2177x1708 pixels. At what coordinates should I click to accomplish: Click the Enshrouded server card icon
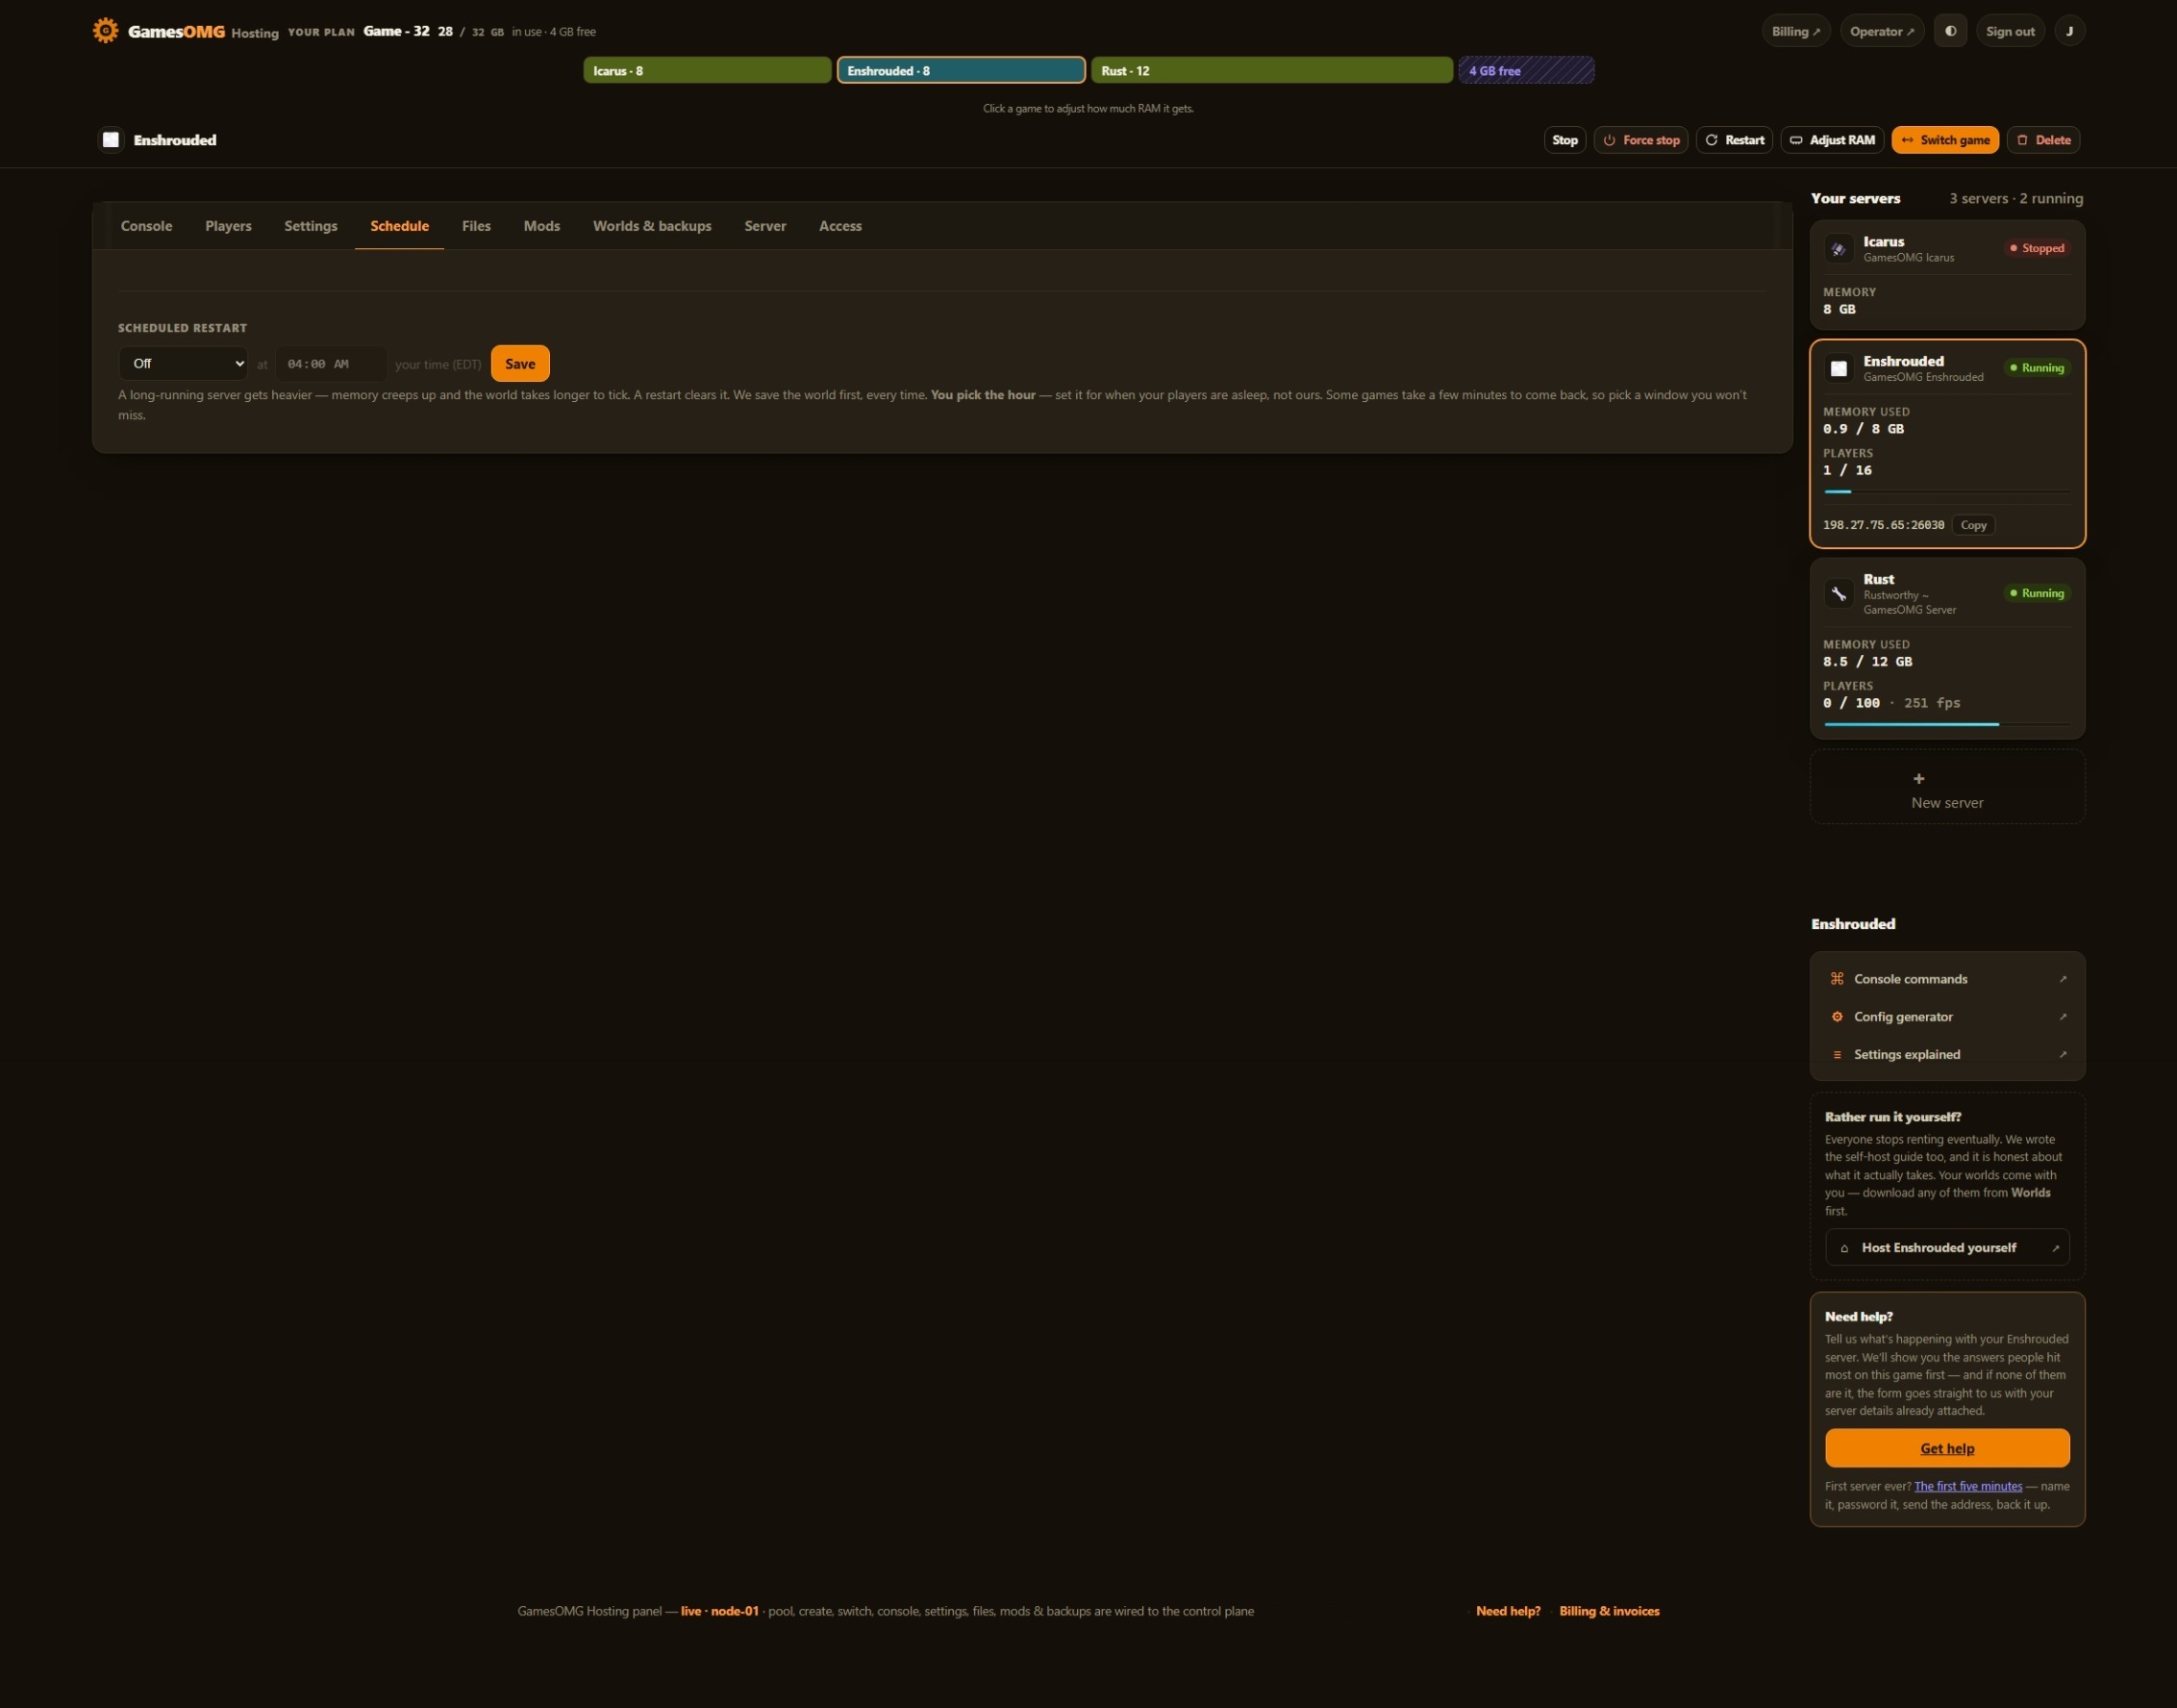[1838, 369]
